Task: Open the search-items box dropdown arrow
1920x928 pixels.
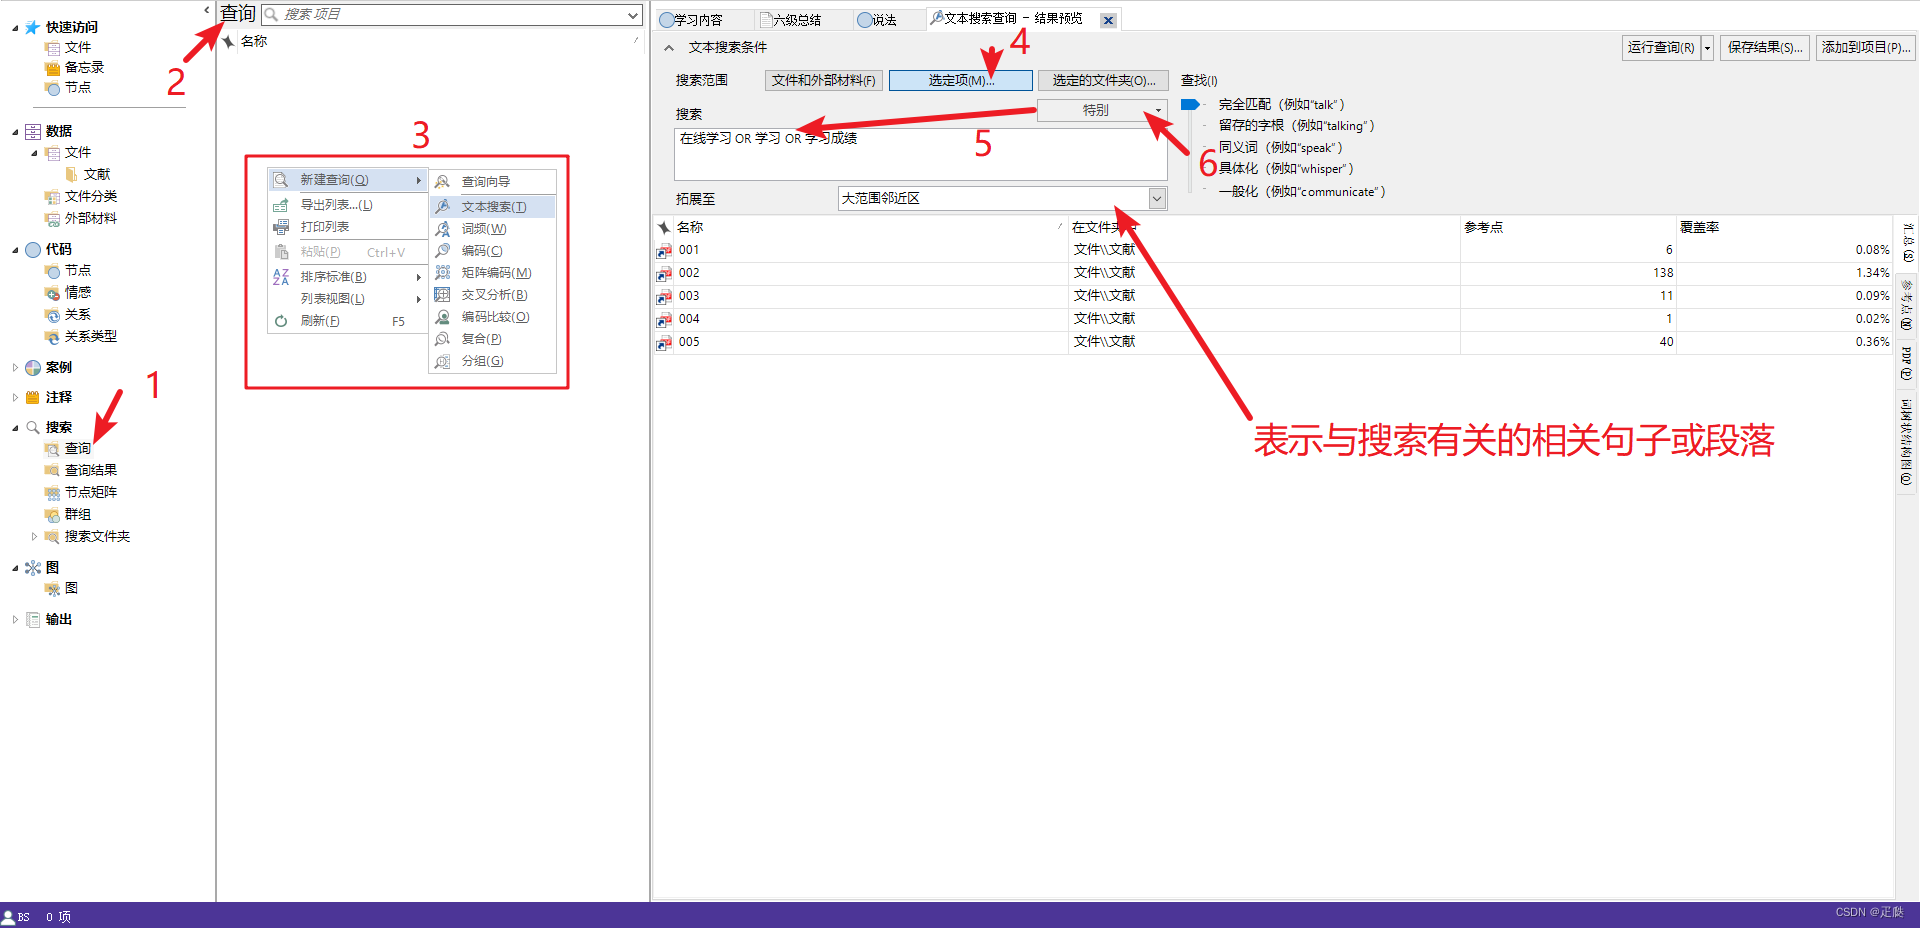Action: tap(633, 15)
